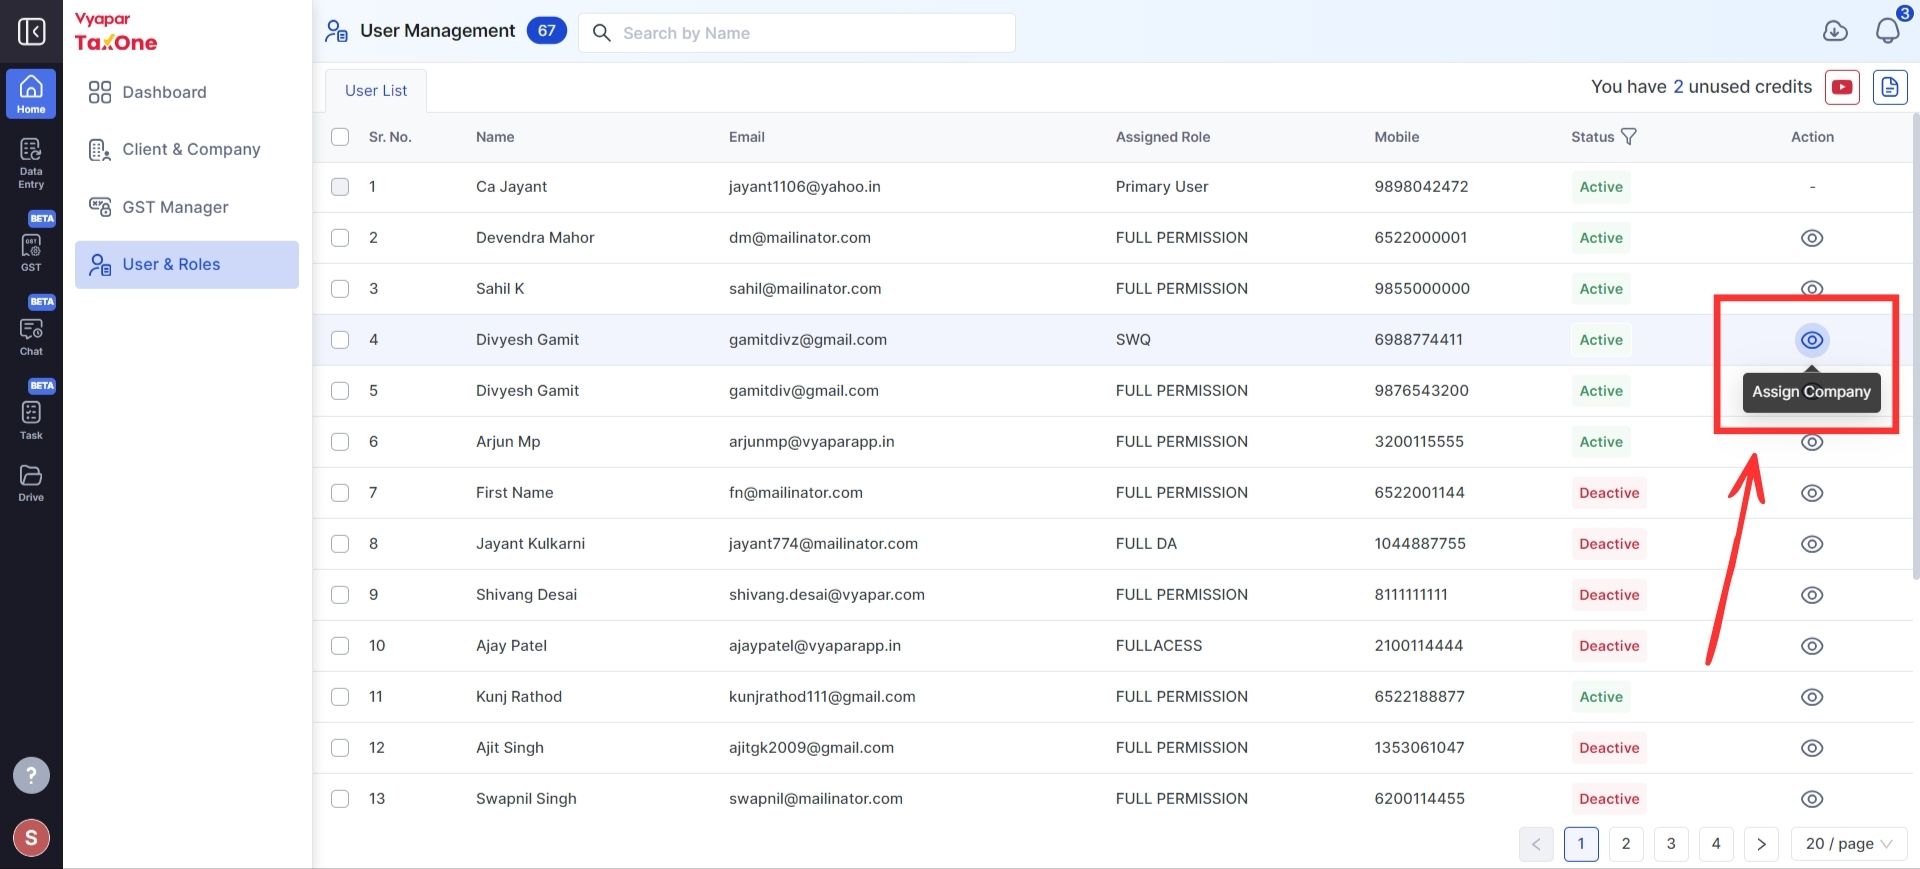1920x869 pixels.
Task: Expand the 20 / page dropdown
Action: pos(1849,844)
